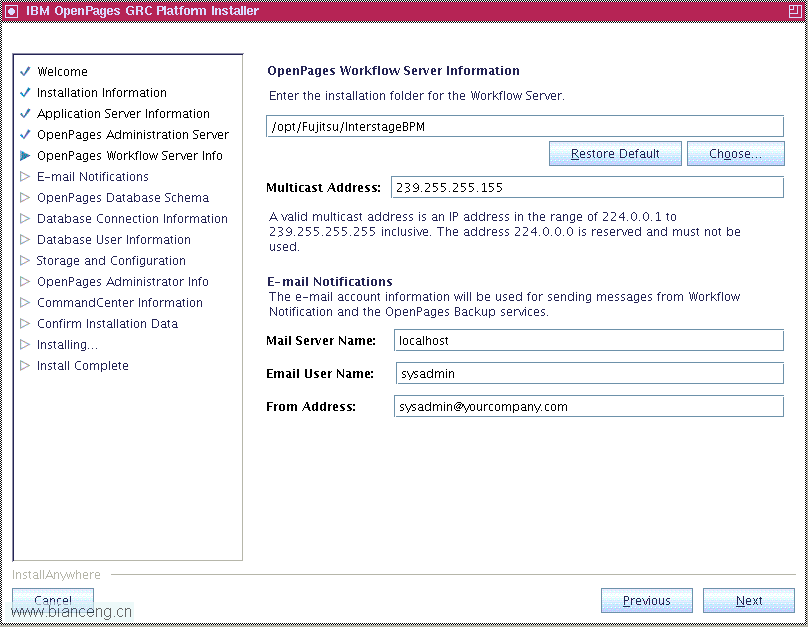Screen dimensions: 808x627
Task: Click the From Address label
Action: [311, 406]
